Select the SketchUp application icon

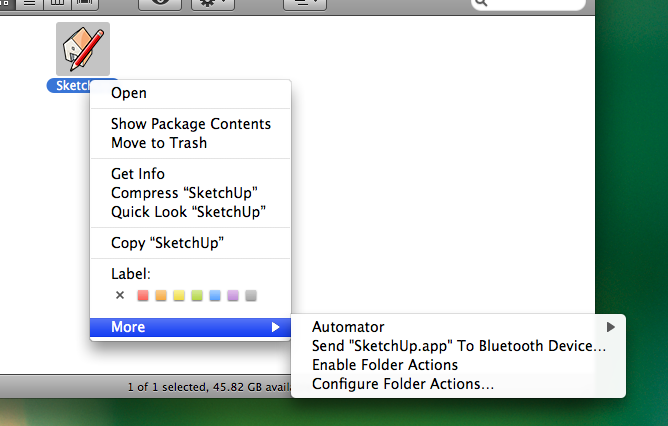pyautogui.click(x=83, y=49)
